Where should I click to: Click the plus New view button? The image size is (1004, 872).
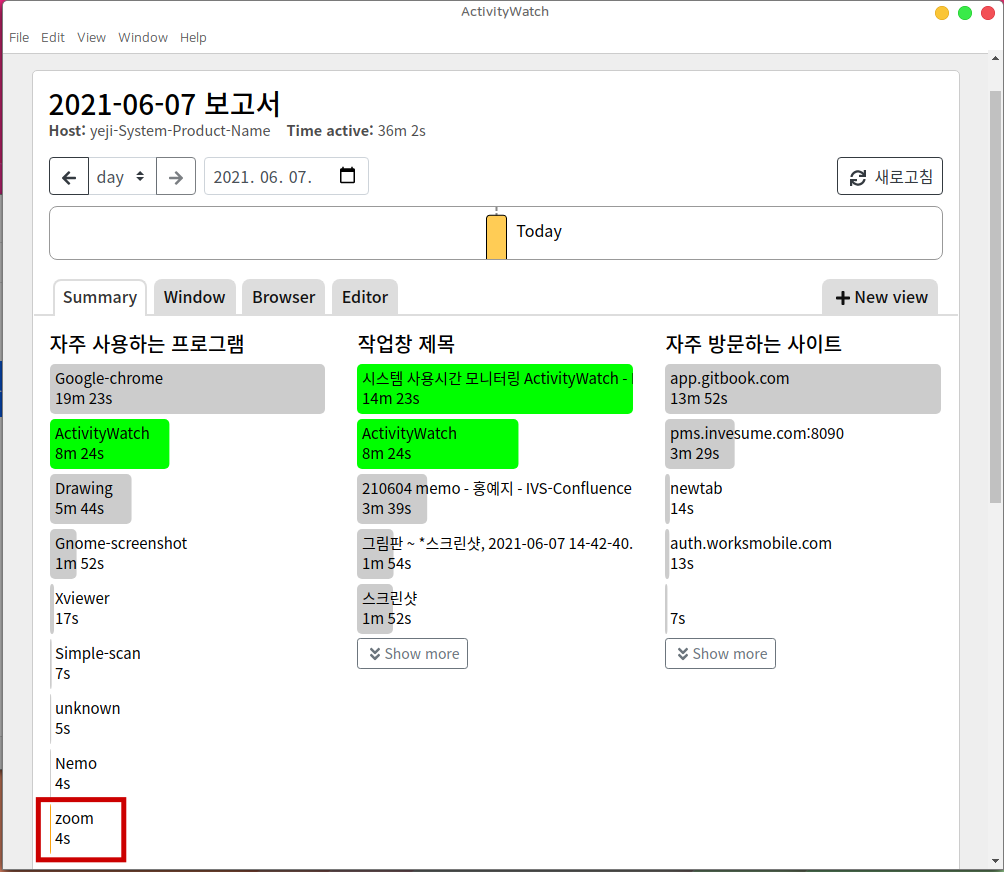point(880,297)
